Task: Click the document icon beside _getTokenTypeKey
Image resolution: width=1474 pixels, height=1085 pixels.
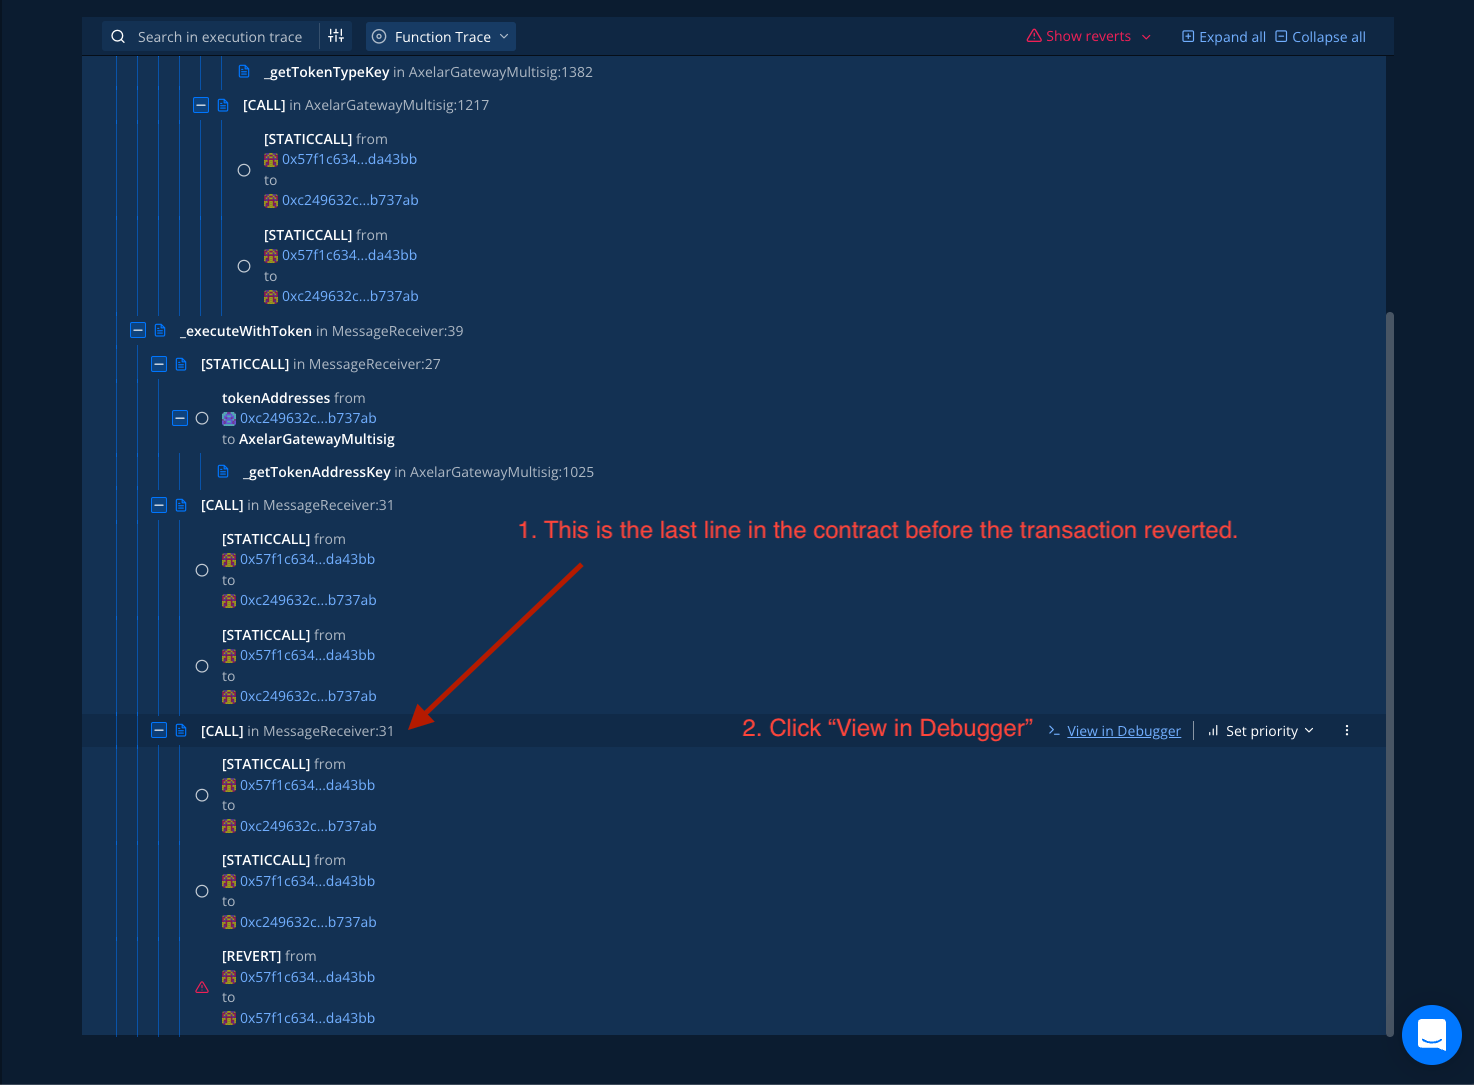Action: [244, 72]
